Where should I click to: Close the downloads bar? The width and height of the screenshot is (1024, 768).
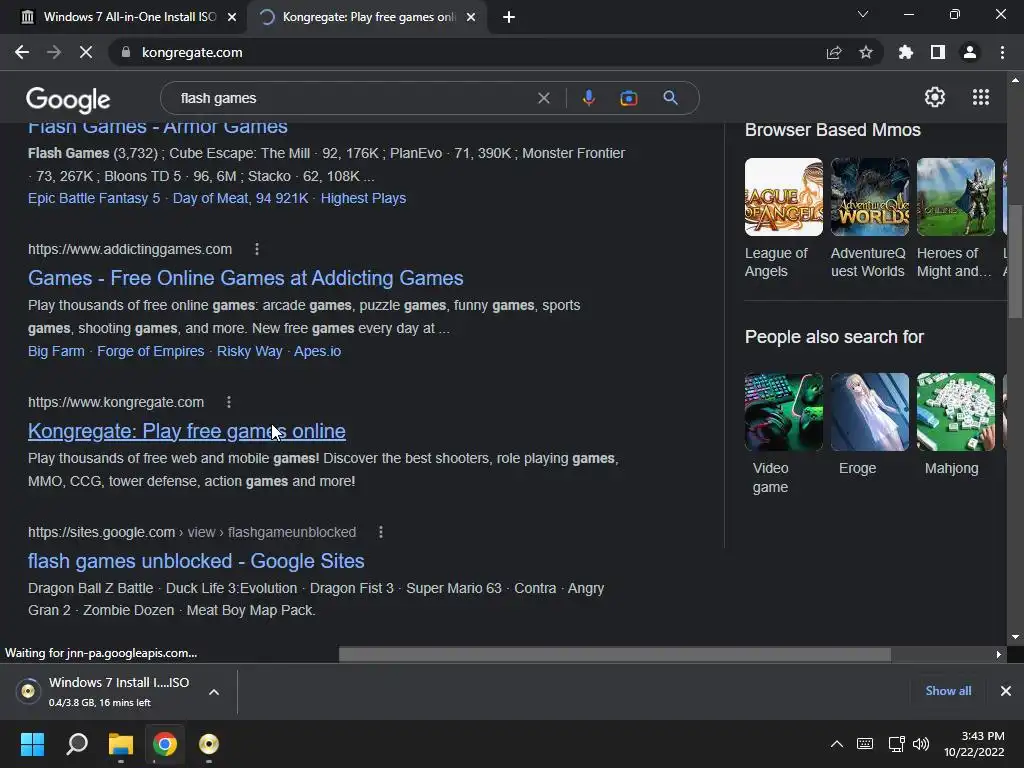point(1006,690)
